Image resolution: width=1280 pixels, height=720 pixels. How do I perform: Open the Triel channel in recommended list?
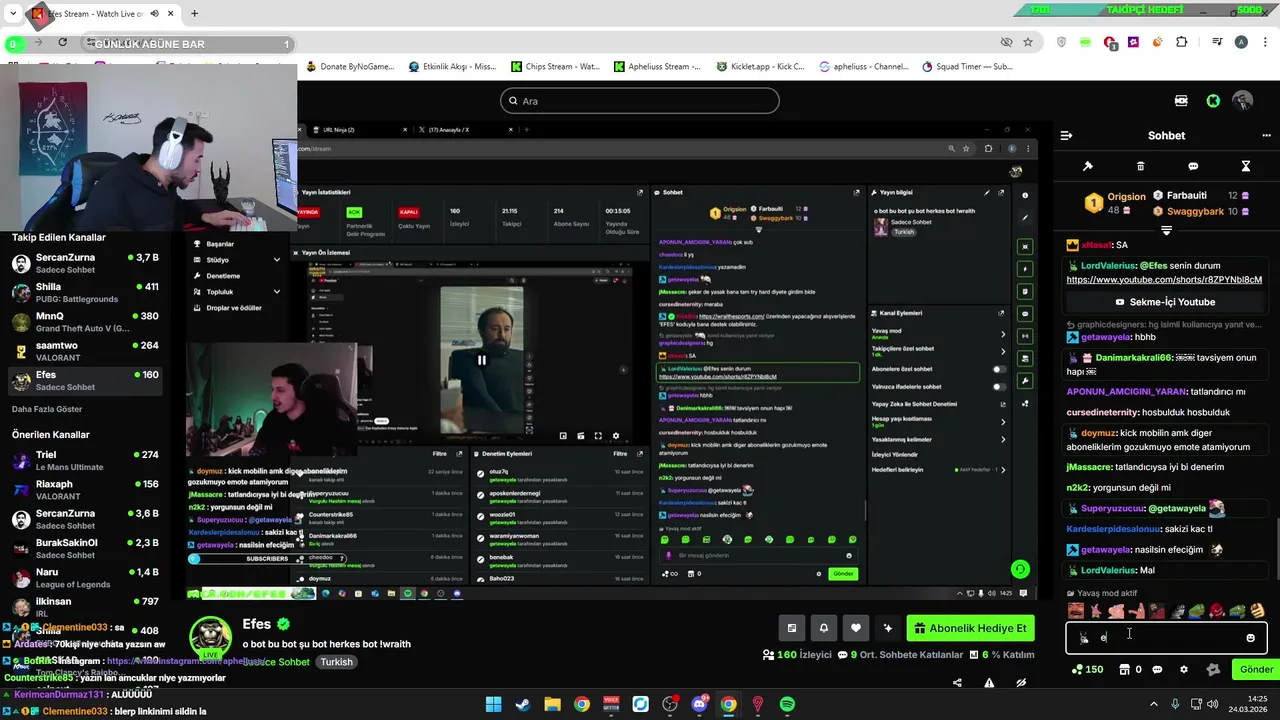pyautogui.click(x=85, y=461)
